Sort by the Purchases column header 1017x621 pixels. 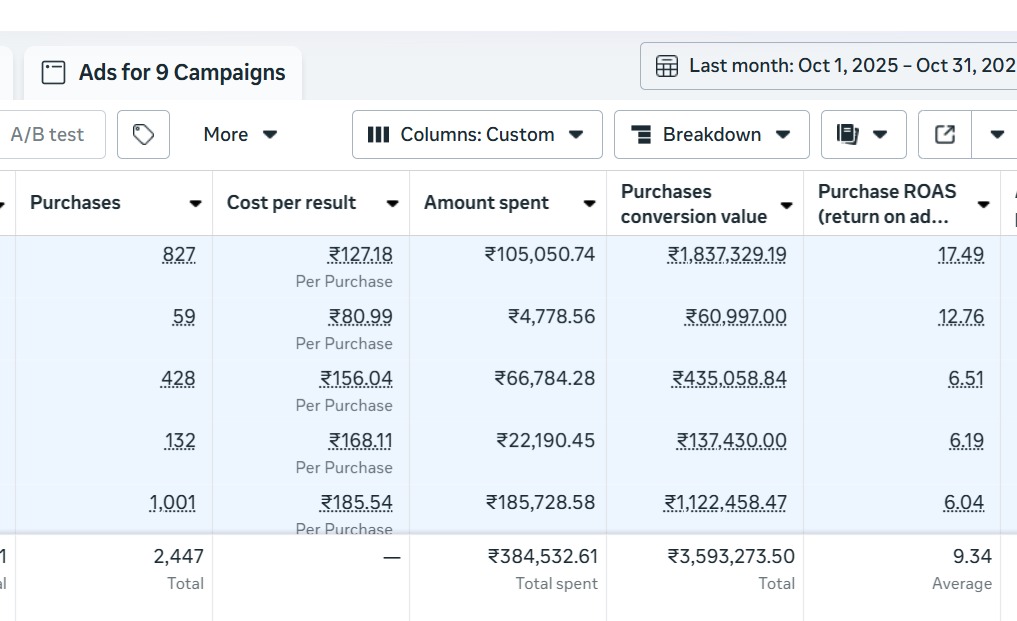(75, 202)
